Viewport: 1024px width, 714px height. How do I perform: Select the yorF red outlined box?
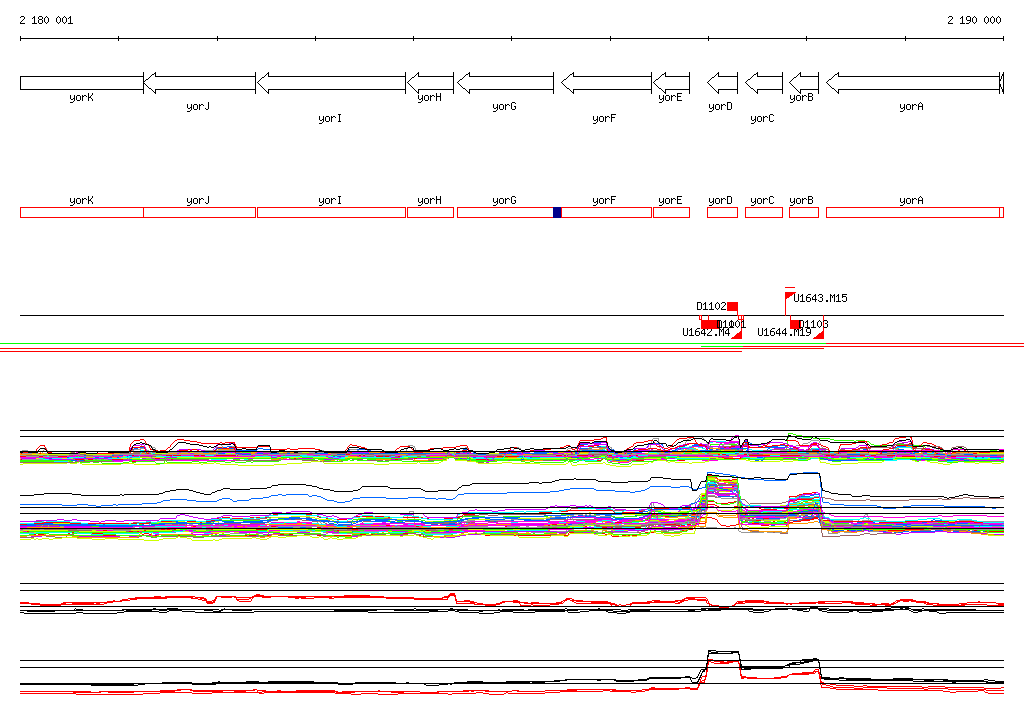click(x=607, y=212)
